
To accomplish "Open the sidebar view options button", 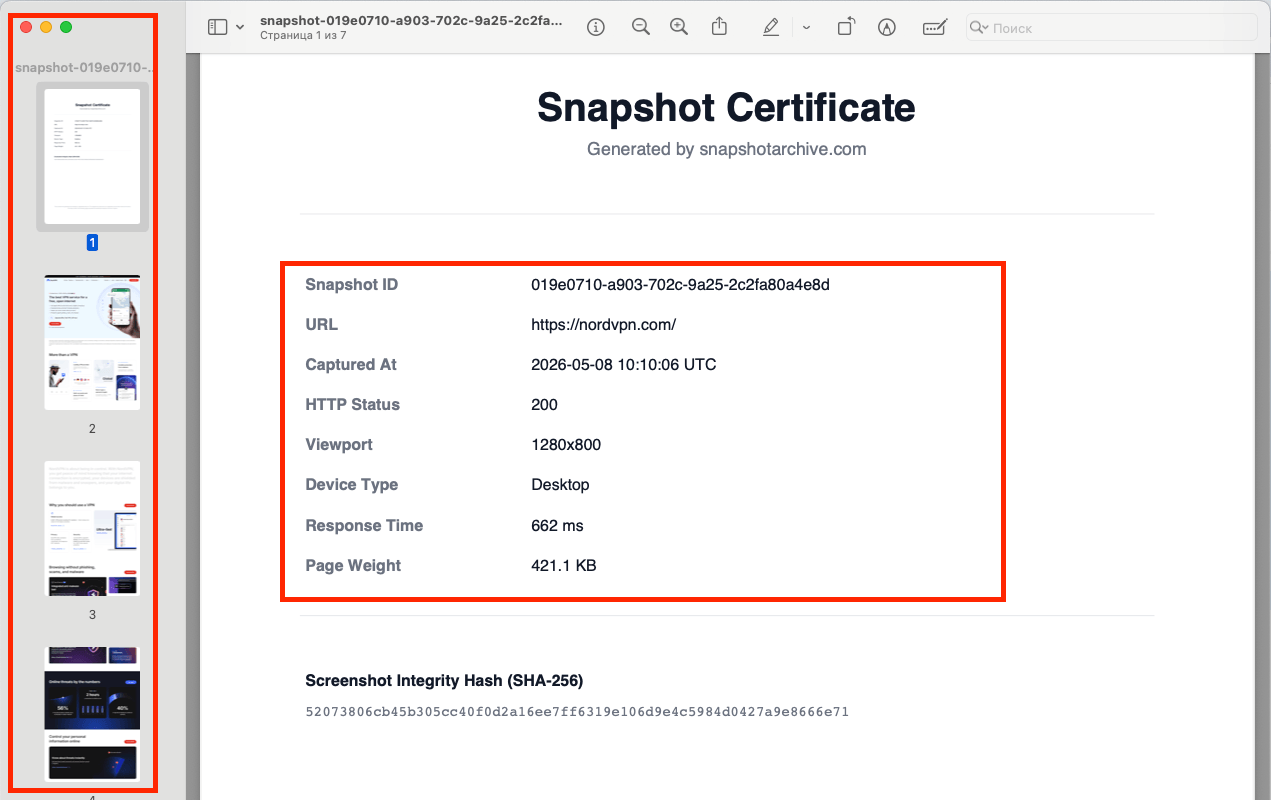I will click(x=217, y=27).
